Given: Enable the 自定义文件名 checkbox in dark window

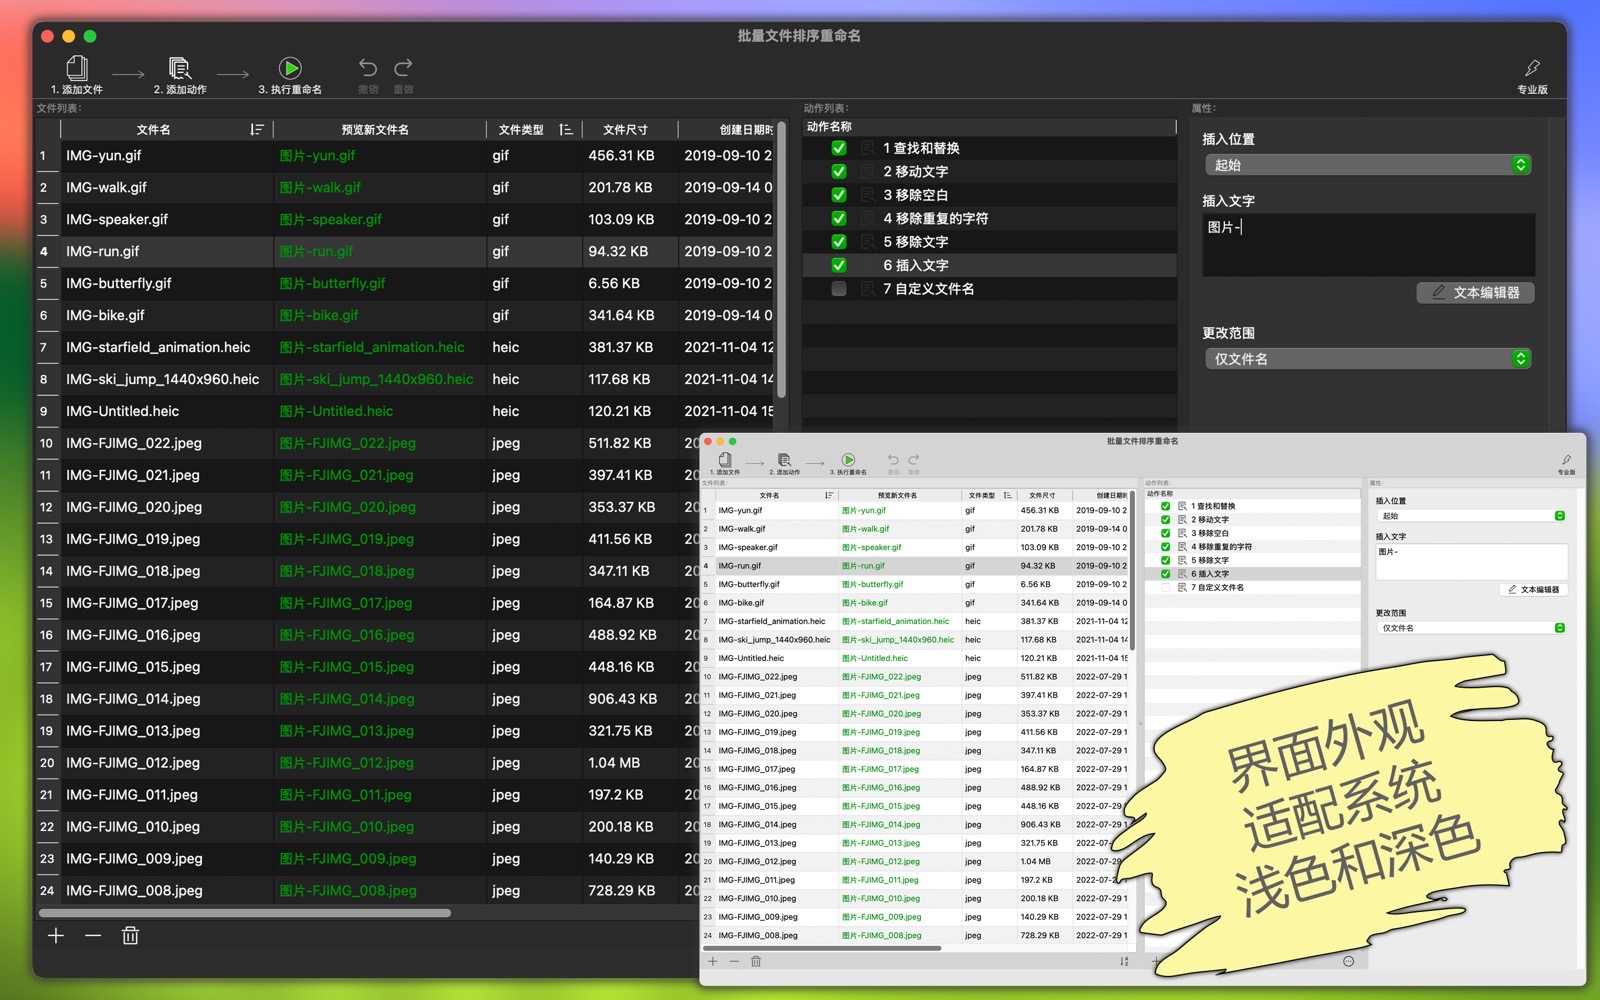Looking at the screenshot, I should 839,289.
